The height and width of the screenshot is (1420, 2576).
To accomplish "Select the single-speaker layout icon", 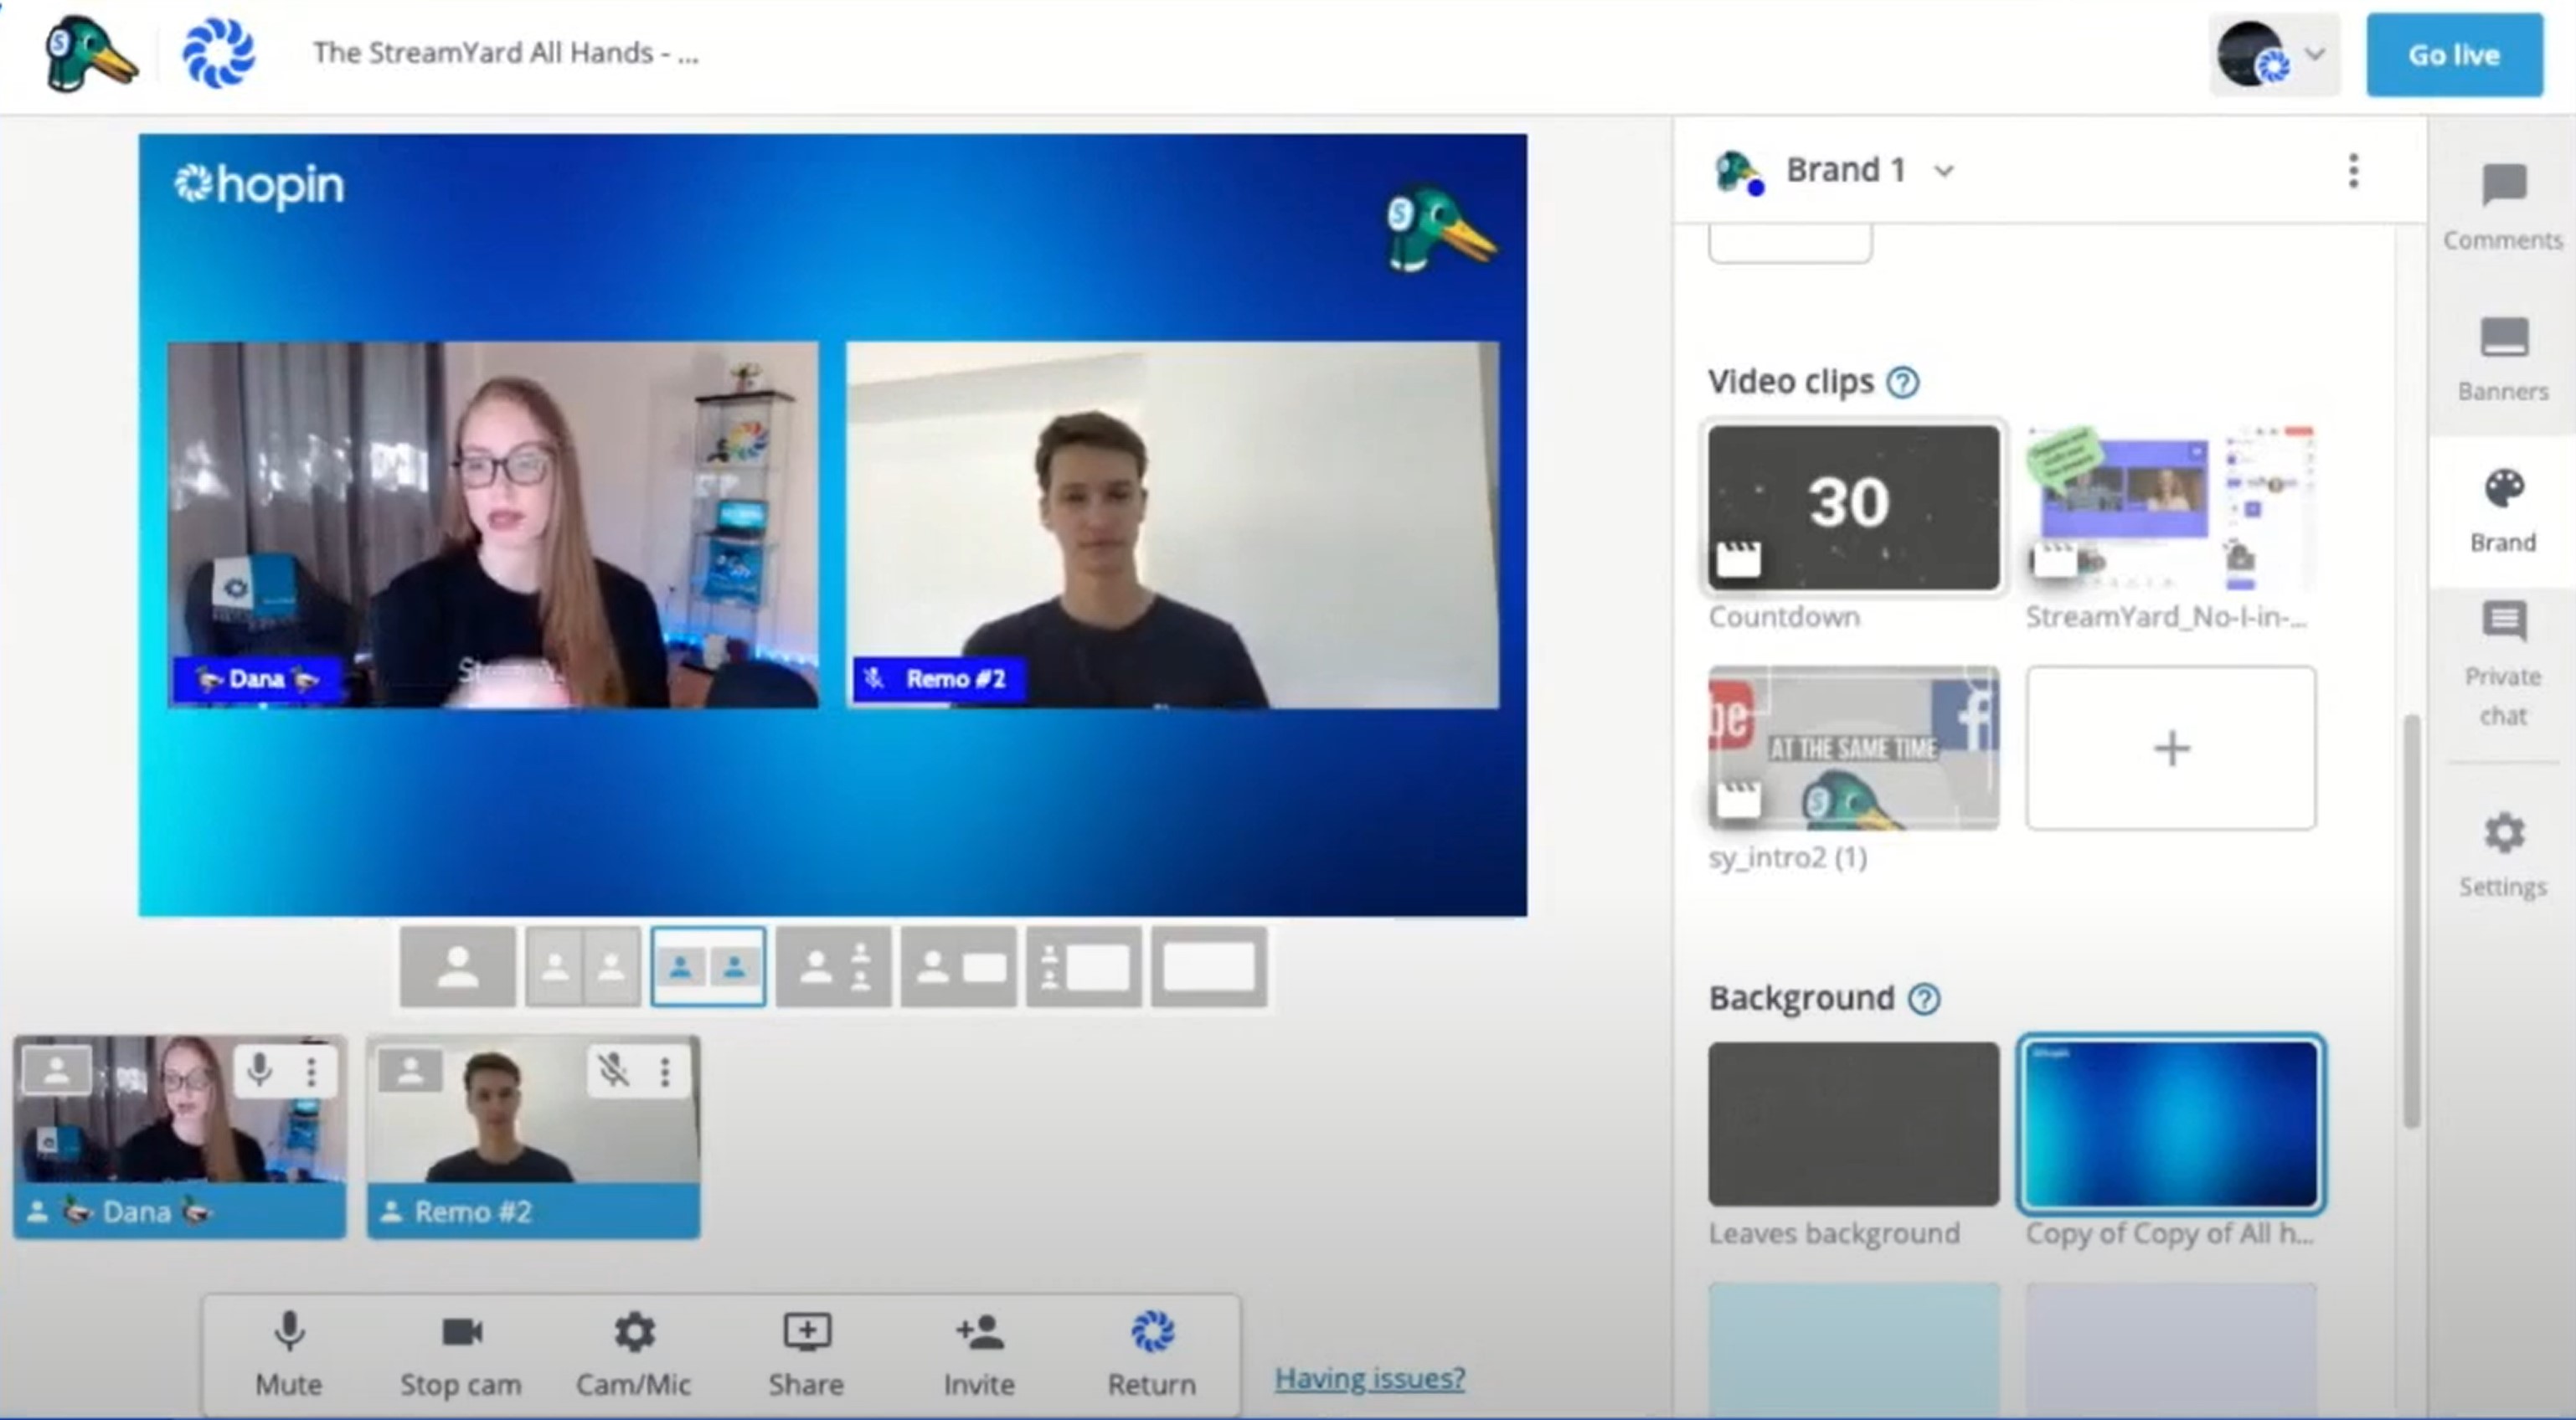I will (x=456, y=965).
